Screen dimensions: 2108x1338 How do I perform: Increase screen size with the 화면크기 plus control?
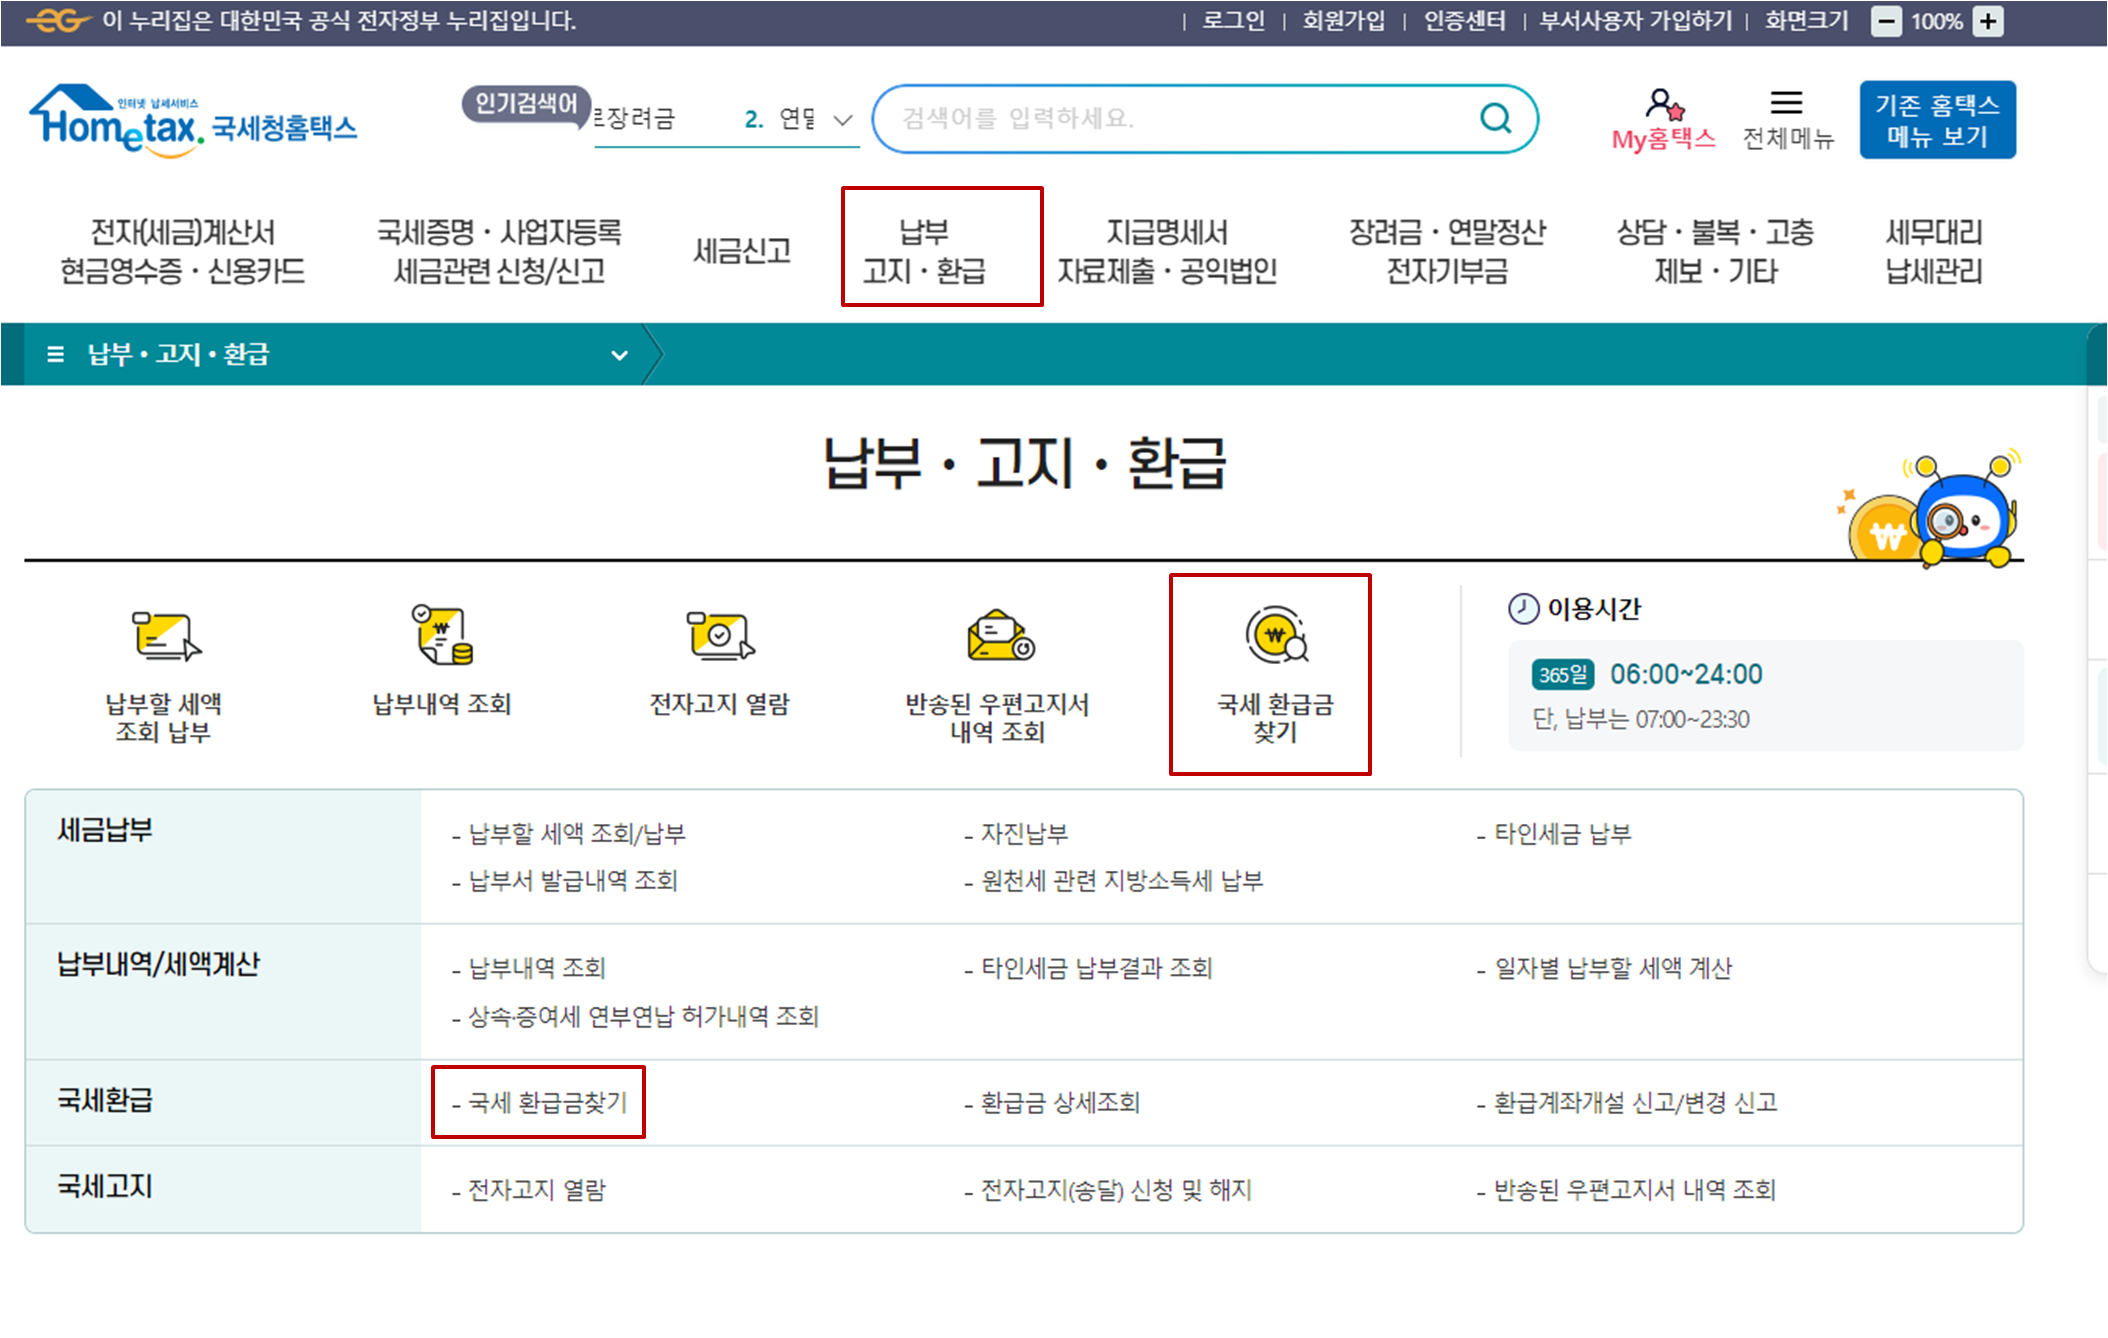click(1988, 20)
